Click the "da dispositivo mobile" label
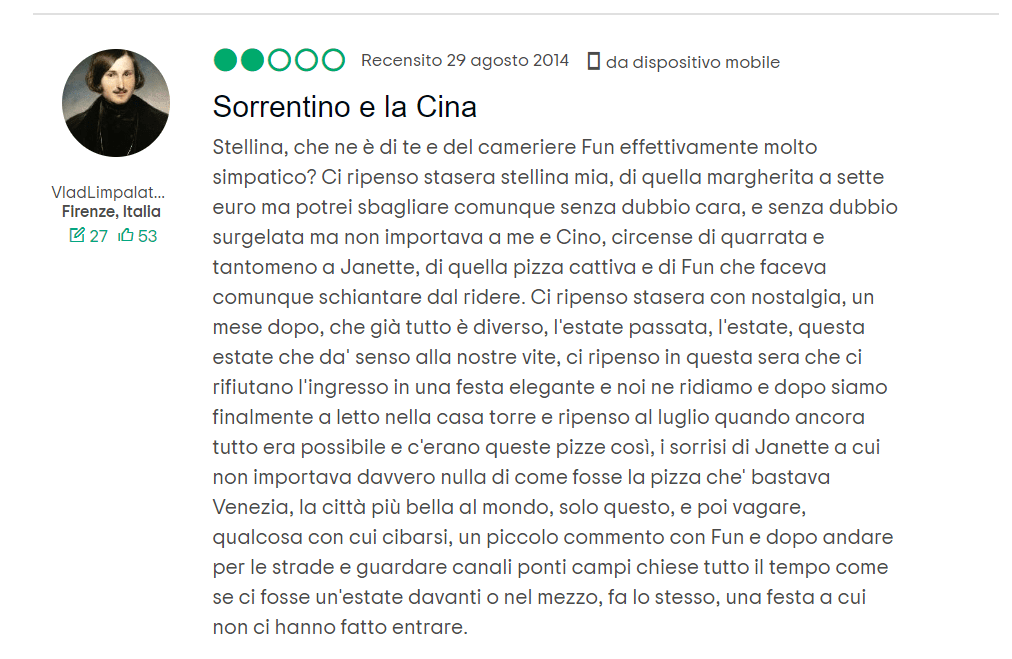 [692, 62]
